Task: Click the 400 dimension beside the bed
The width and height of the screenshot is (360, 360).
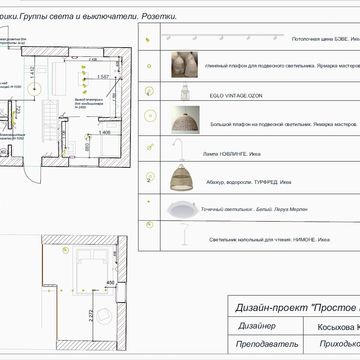Action: pos(110,283)
